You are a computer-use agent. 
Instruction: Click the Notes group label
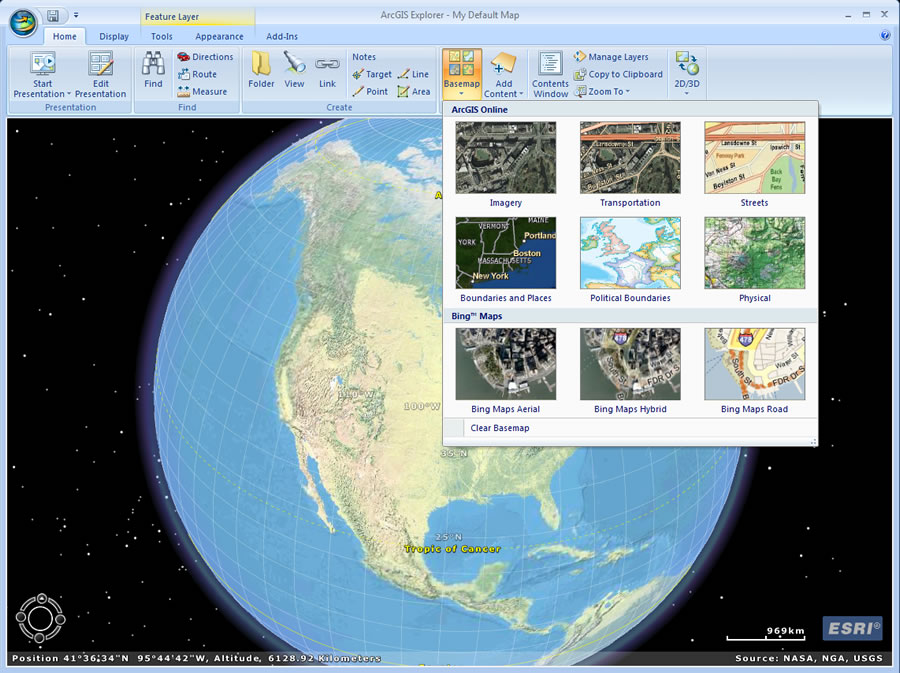click(x=364, y=57)
